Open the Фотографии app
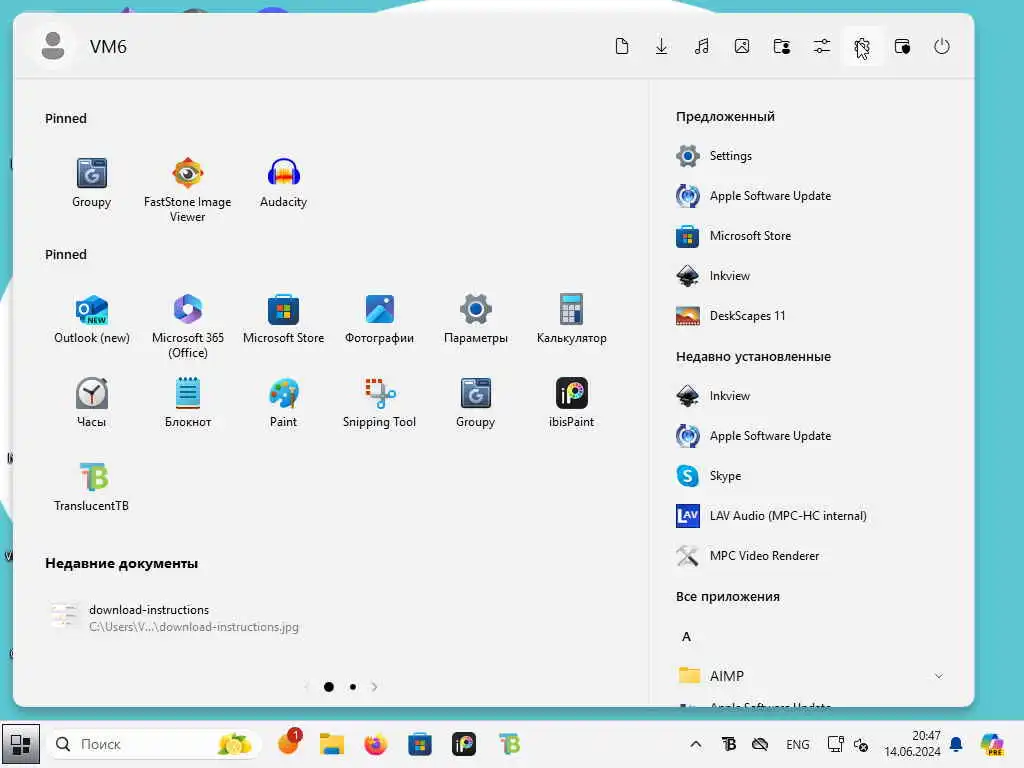Screen dimensions: 1024x768 pyautogui.click(x=379, y=319)
